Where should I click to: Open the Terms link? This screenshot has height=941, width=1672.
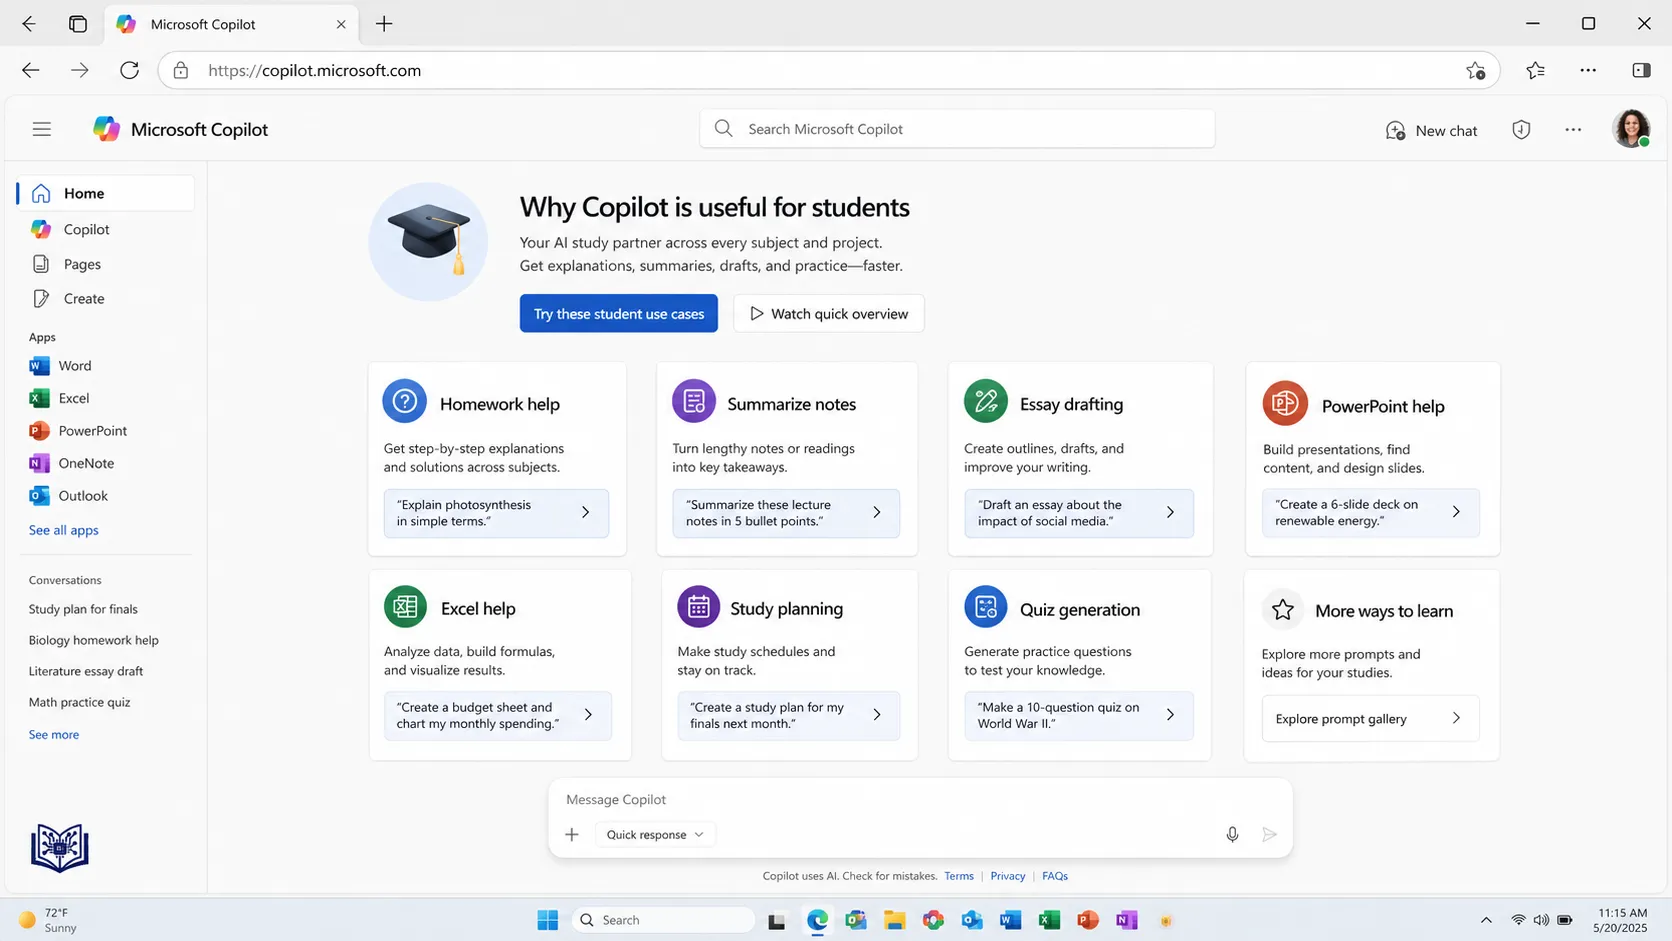click(x=959, y=876)
